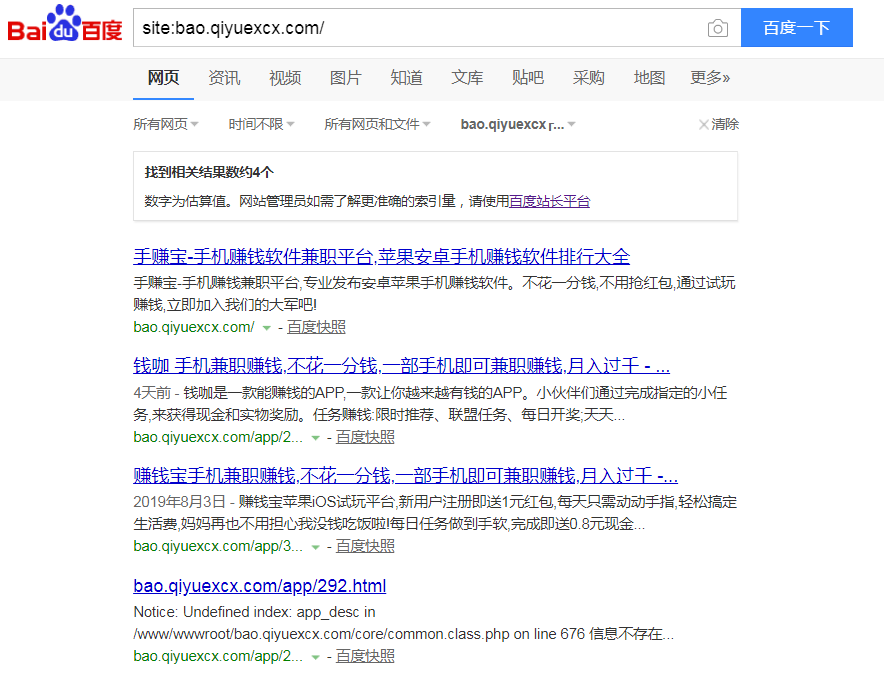
Task: Switch to the 采购 tab
Action: click(x=589, y=78)
